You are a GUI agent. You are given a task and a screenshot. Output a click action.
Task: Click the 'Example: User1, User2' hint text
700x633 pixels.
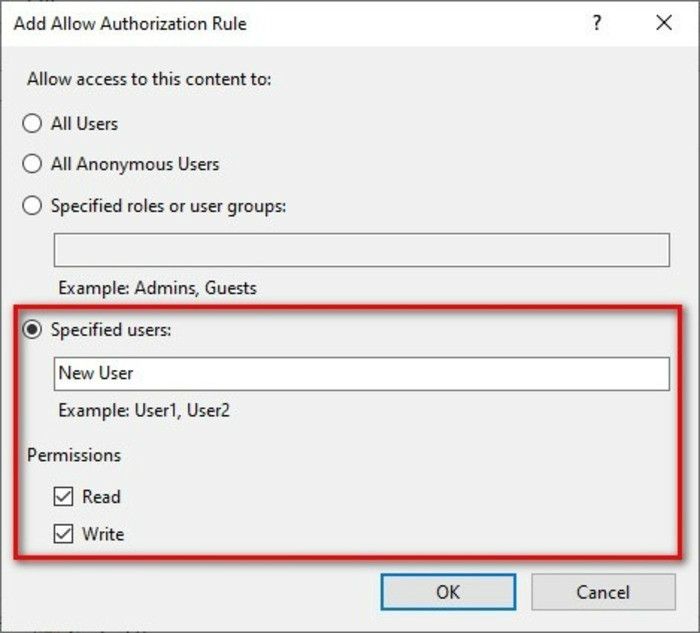pyautogui.click(x=144, y=410)
